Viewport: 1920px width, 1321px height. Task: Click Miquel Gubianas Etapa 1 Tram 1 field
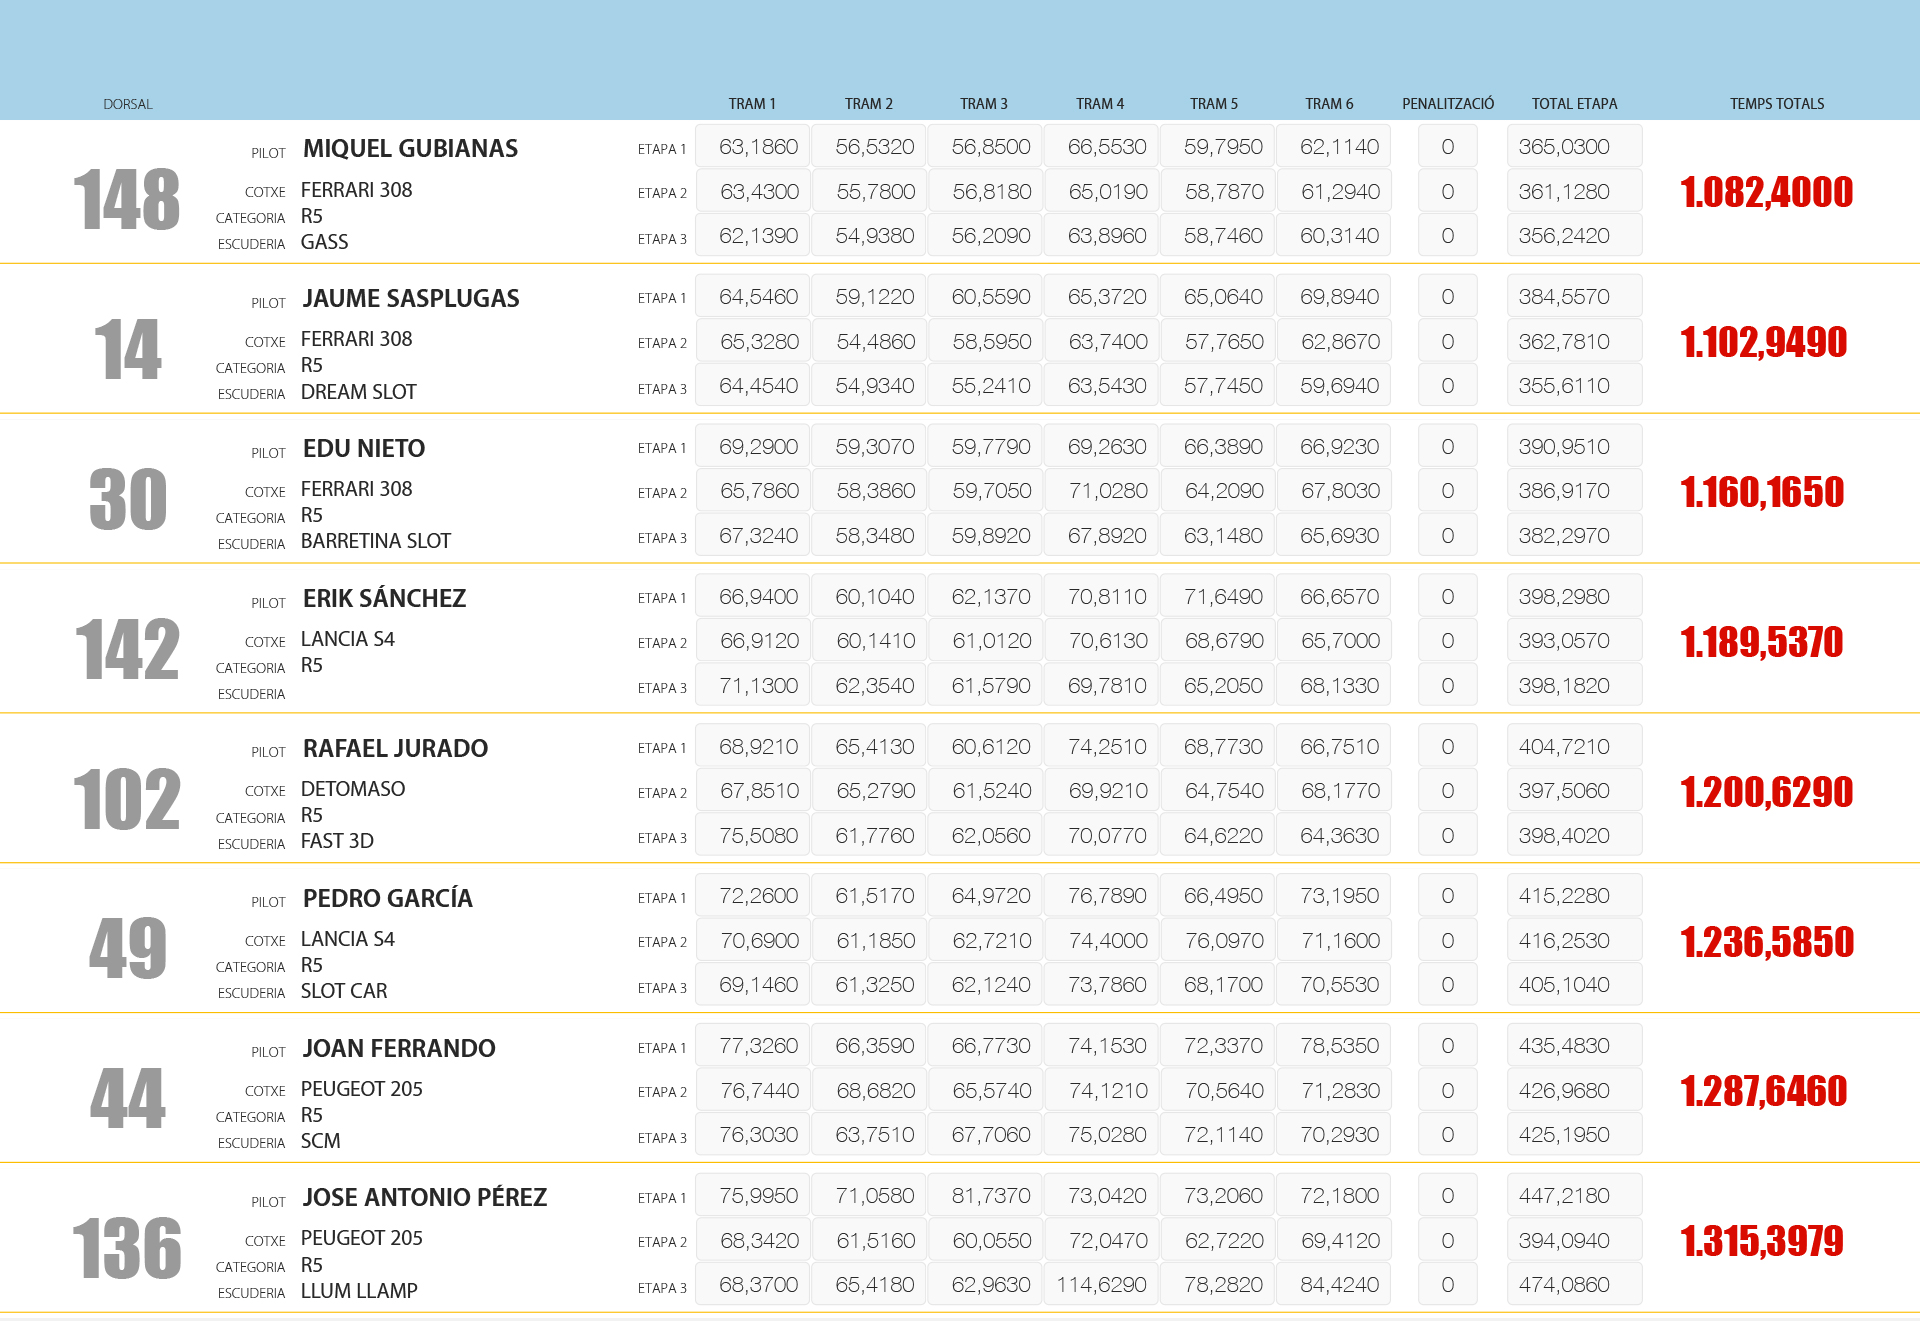[752, 147]
